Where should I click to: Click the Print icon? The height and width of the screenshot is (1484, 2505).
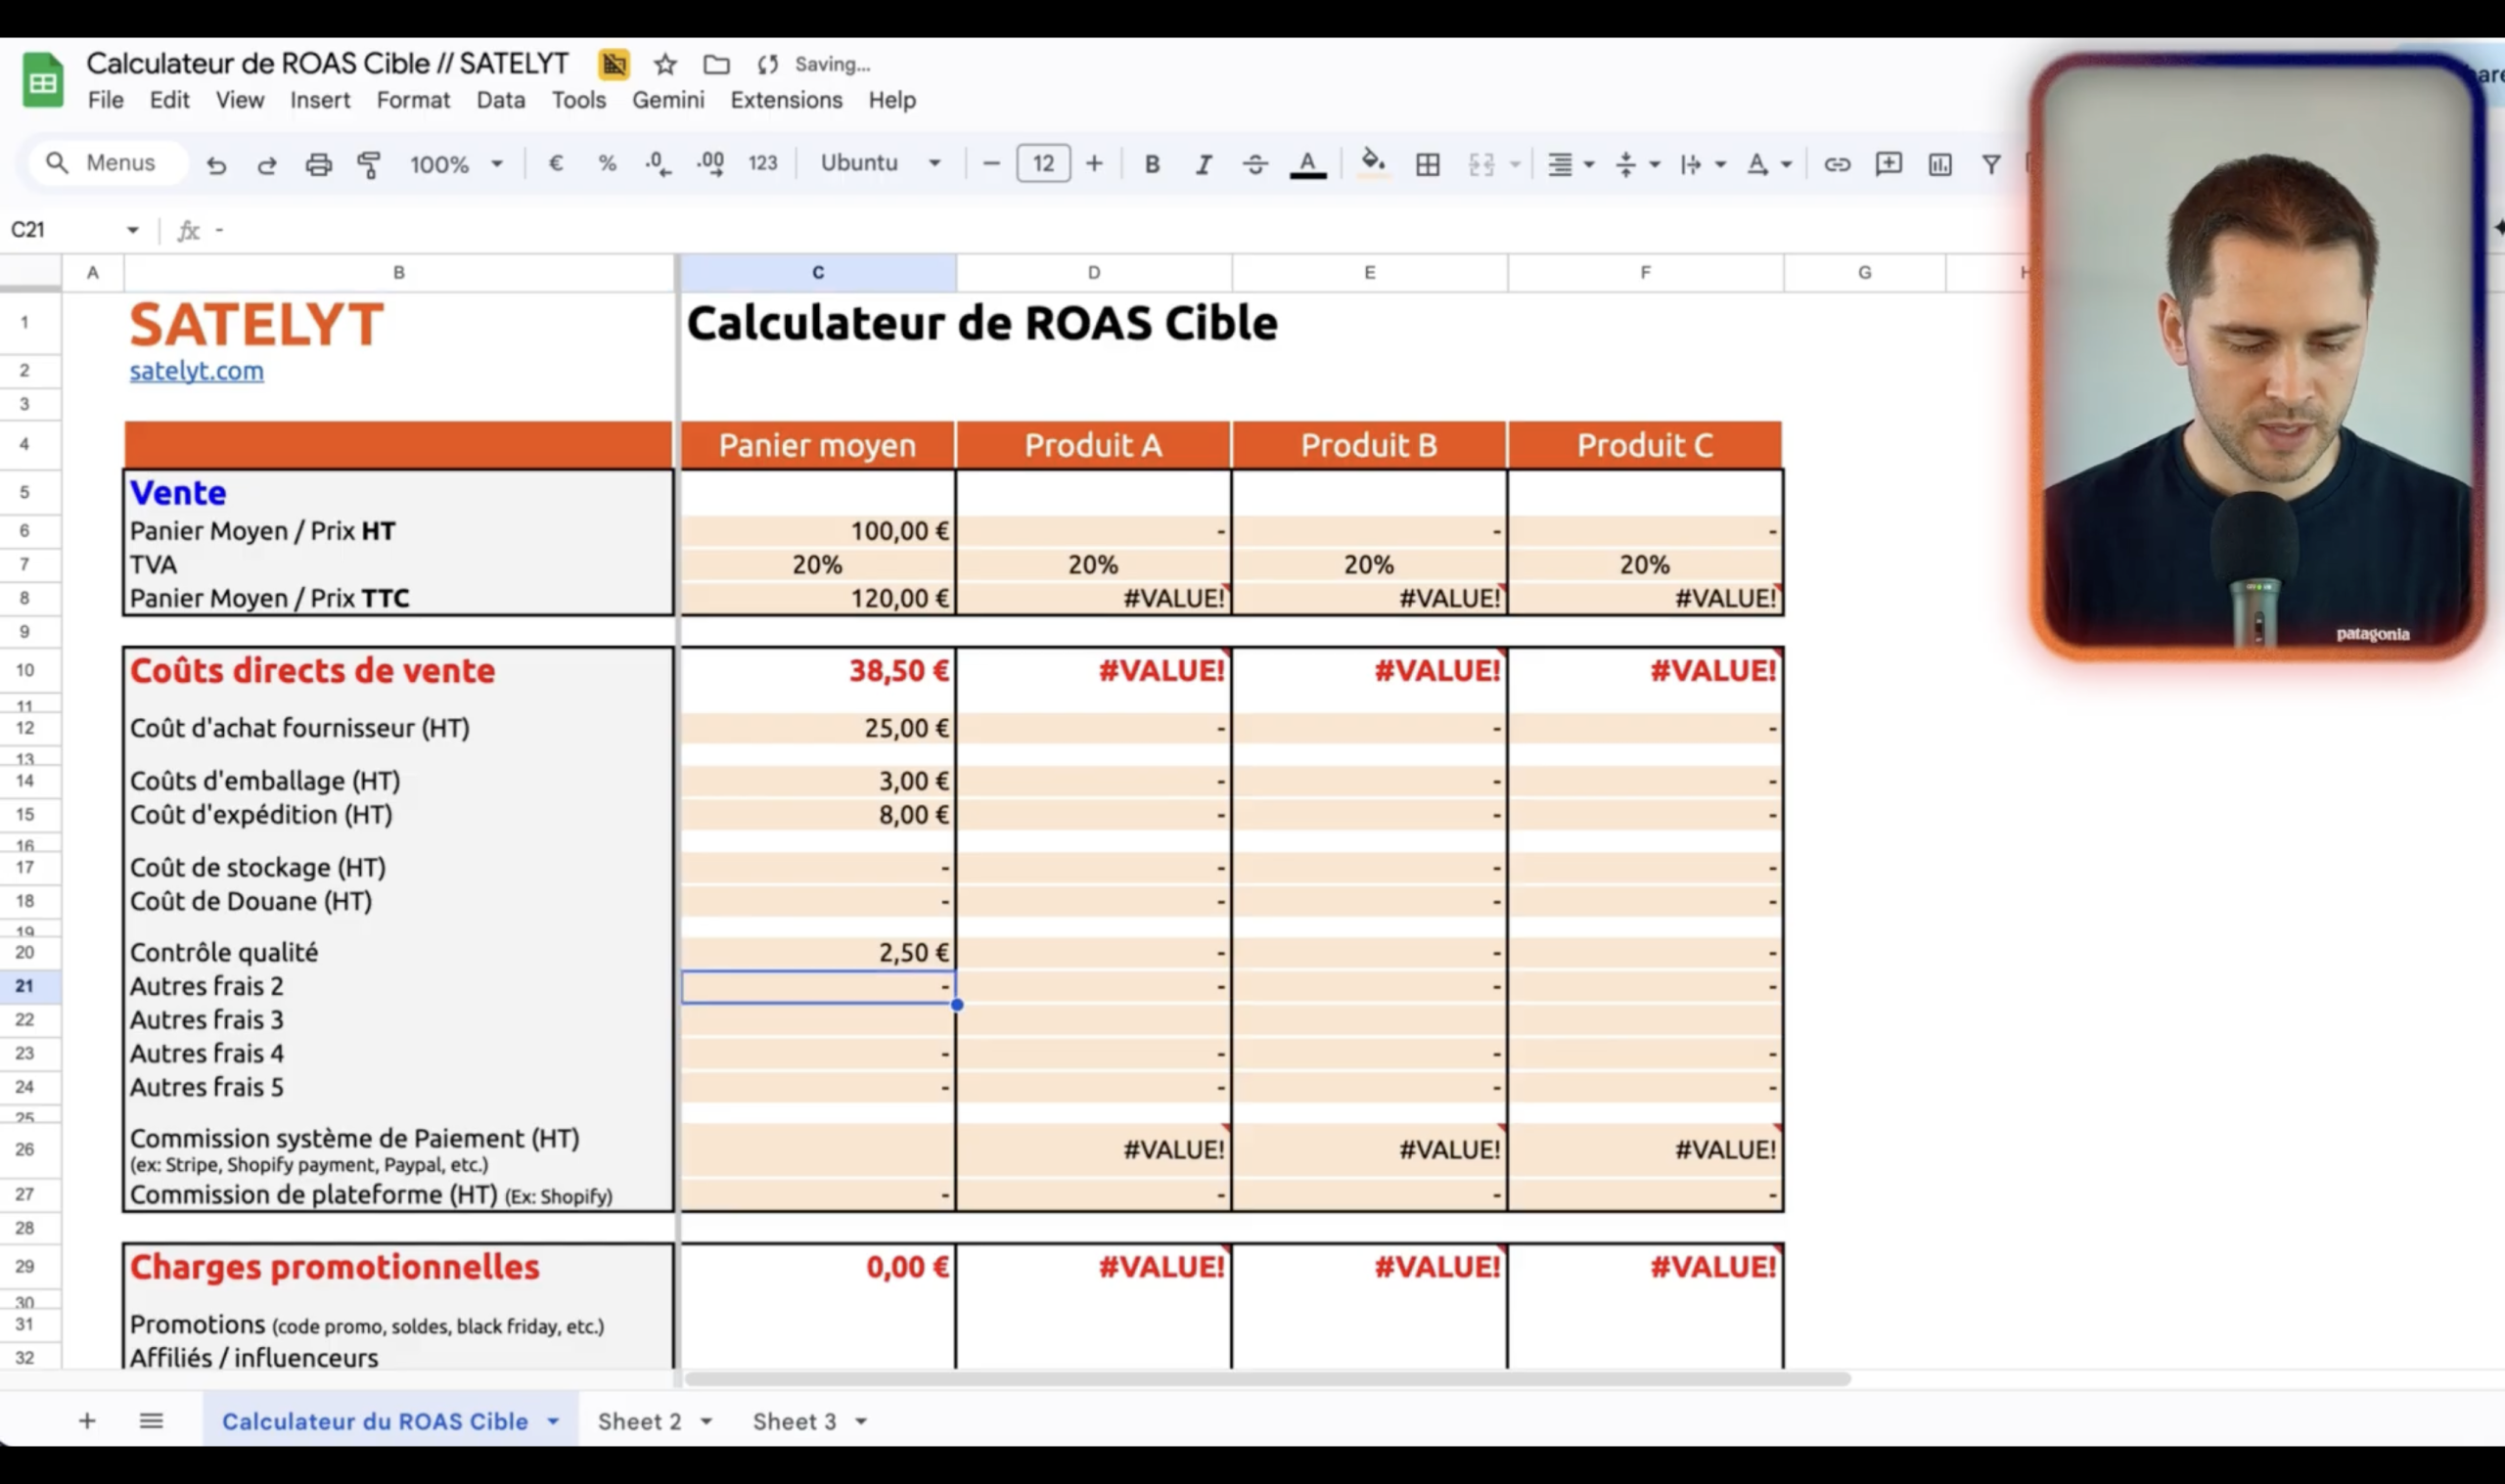coord(318,164)
